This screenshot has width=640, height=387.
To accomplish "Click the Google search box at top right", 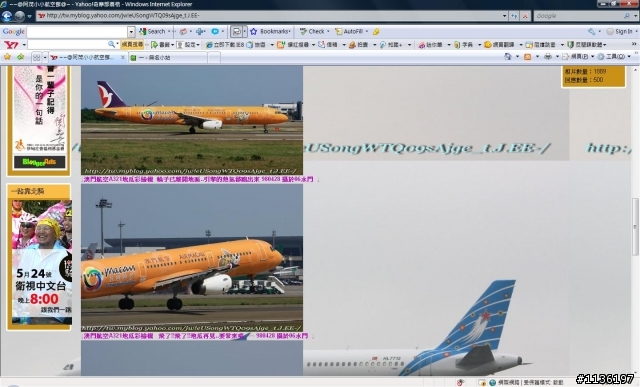I will [x=578, y=16].
